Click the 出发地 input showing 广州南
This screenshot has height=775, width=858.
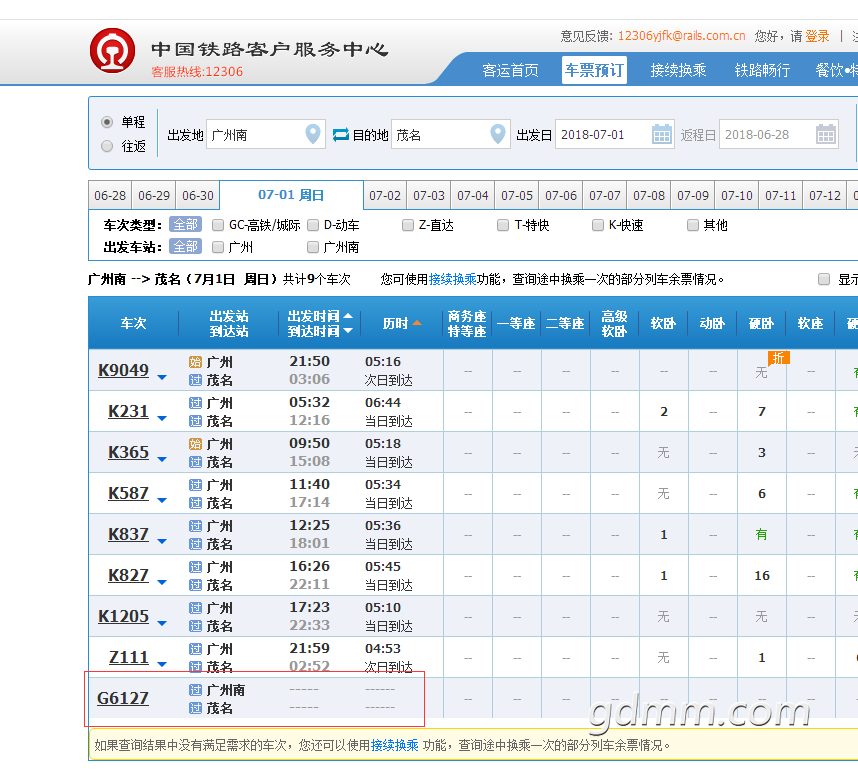(266, 134)
